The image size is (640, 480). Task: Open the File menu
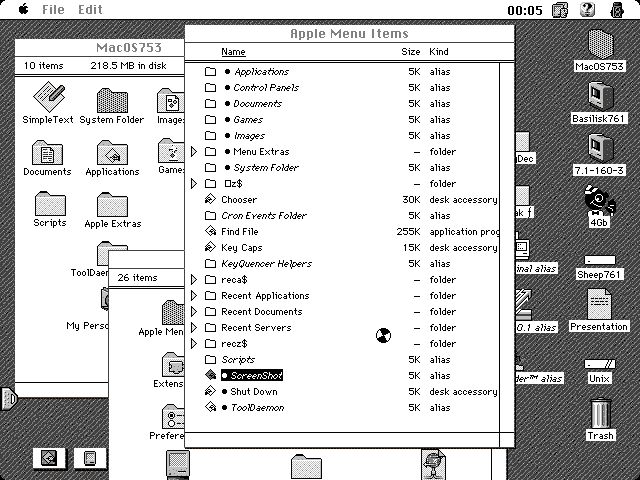tap(53, 9)
